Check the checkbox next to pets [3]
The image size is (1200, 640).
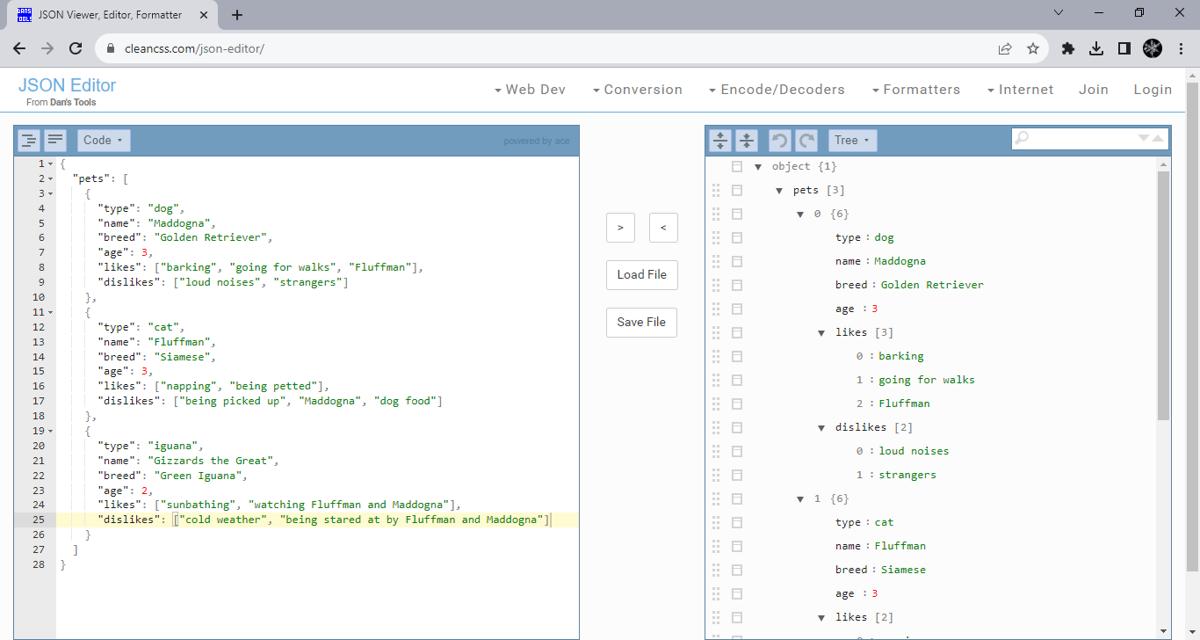(737, 189)
